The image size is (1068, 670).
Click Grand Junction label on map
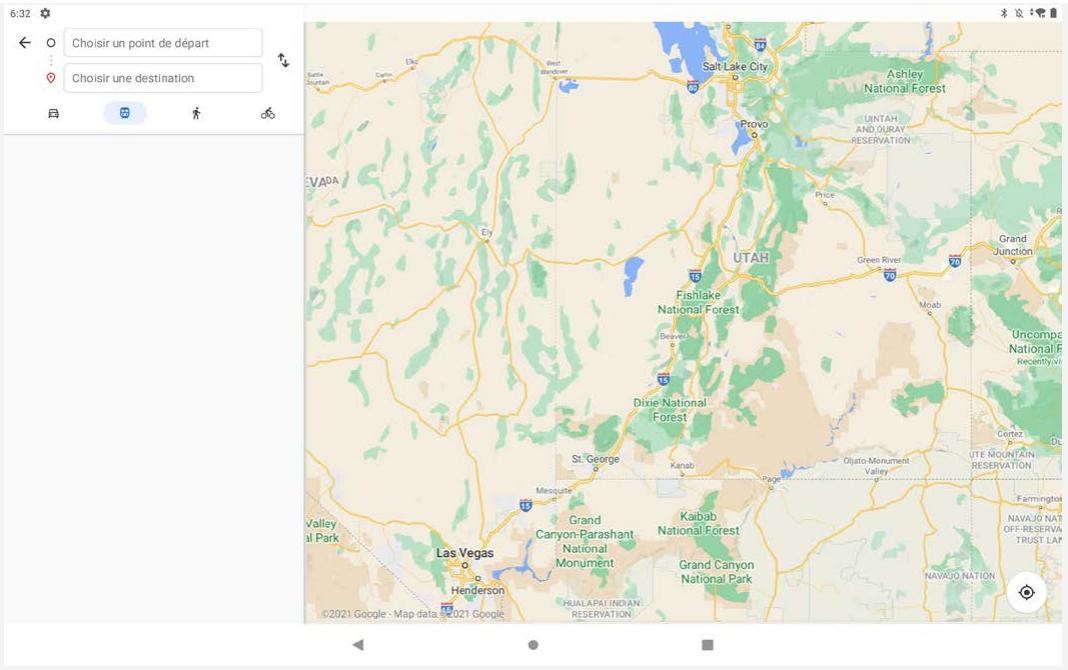pos(1013,245)
